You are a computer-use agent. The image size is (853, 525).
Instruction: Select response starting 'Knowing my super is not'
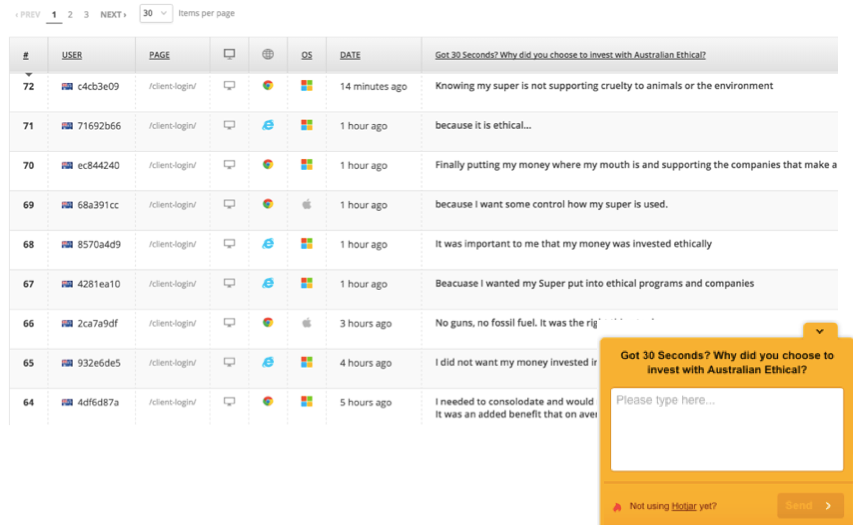(x=604, y=85)
